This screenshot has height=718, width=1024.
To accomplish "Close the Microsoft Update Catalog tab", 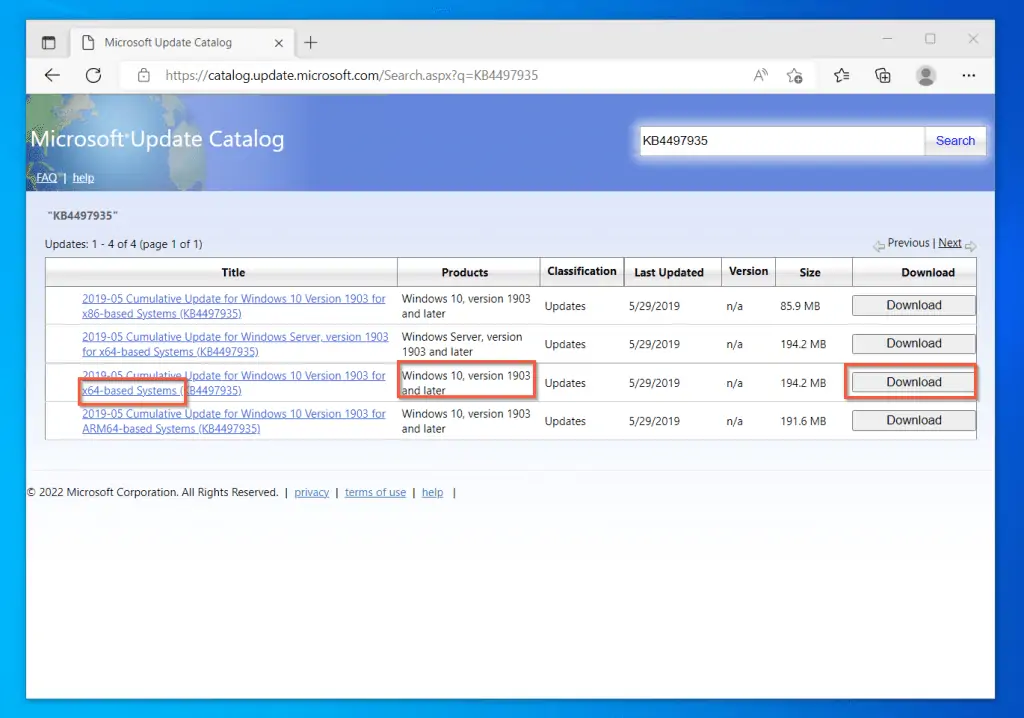I will tap(279, 43).
